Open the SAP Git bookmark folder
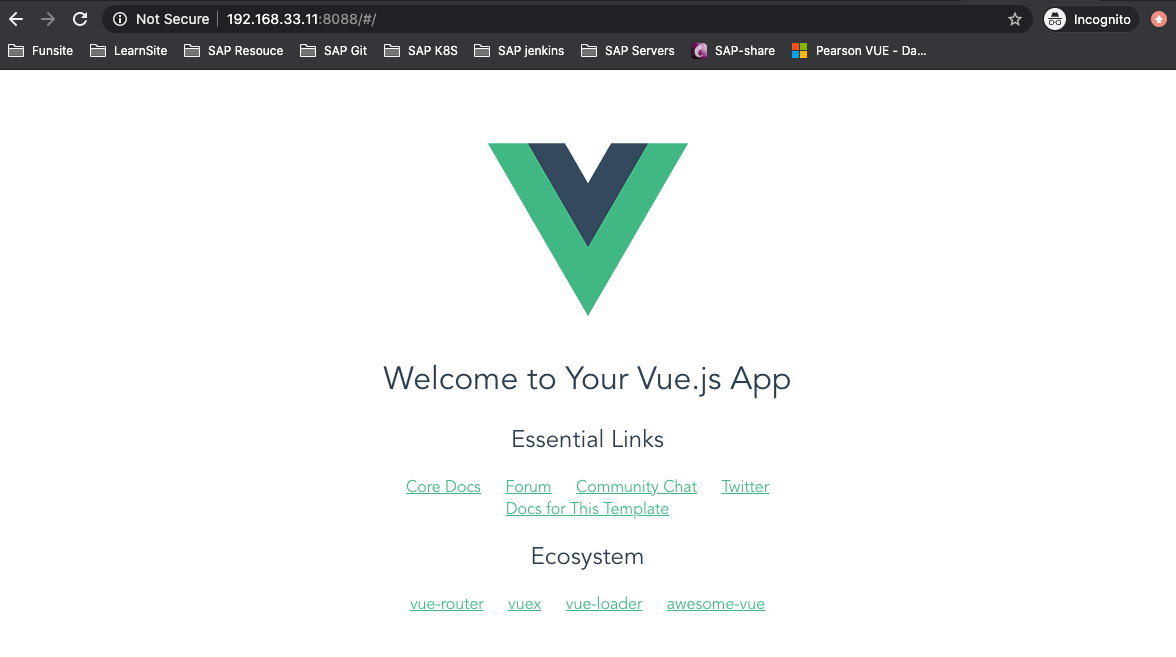 pos(334,51)
